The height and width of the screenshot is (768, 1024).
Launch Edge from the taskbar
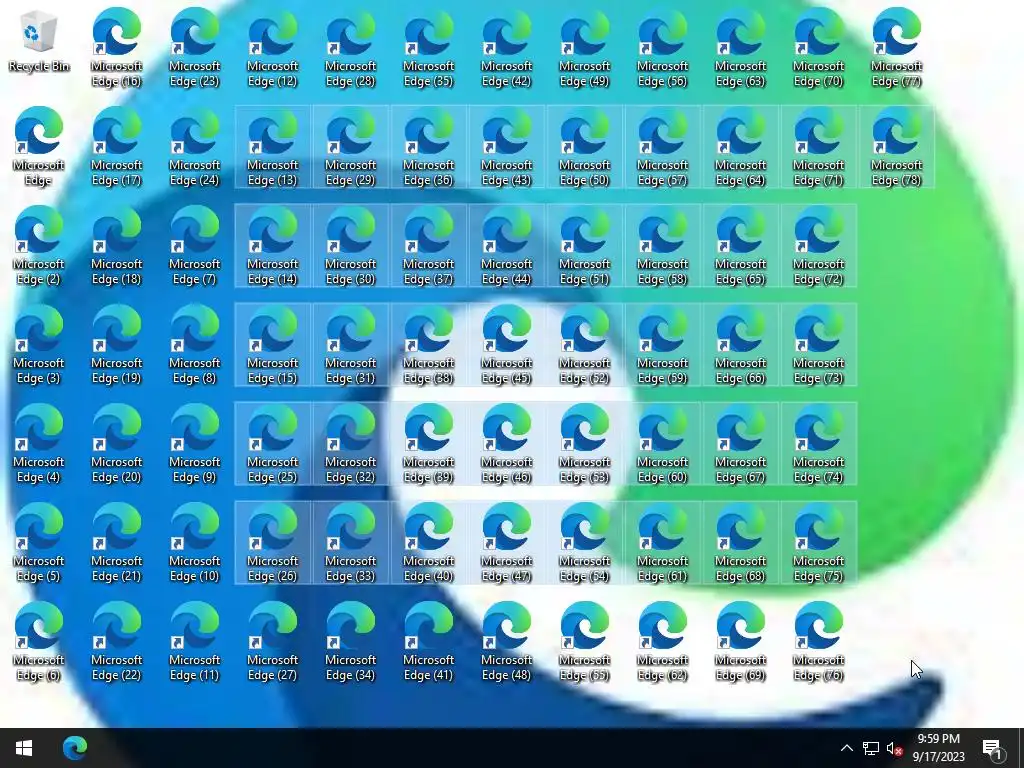coord(74,748)
